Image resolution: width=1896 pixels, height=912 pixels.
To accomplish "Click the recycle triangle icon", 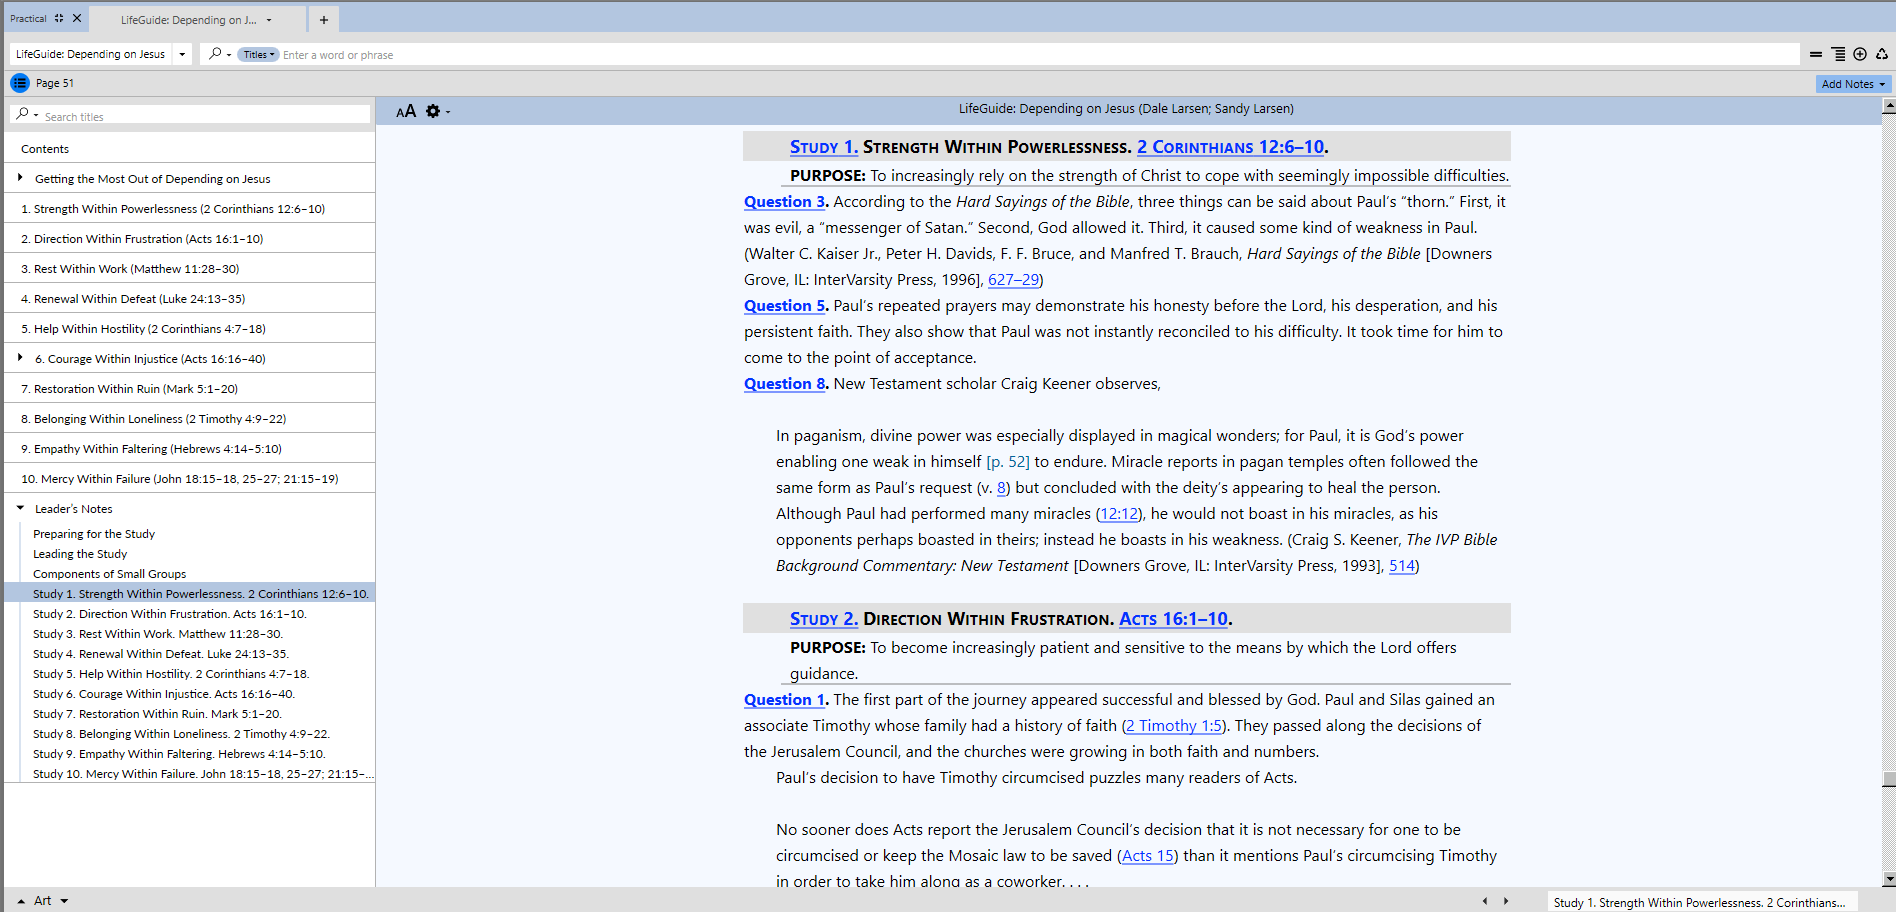I will (x=1882, y=54).
